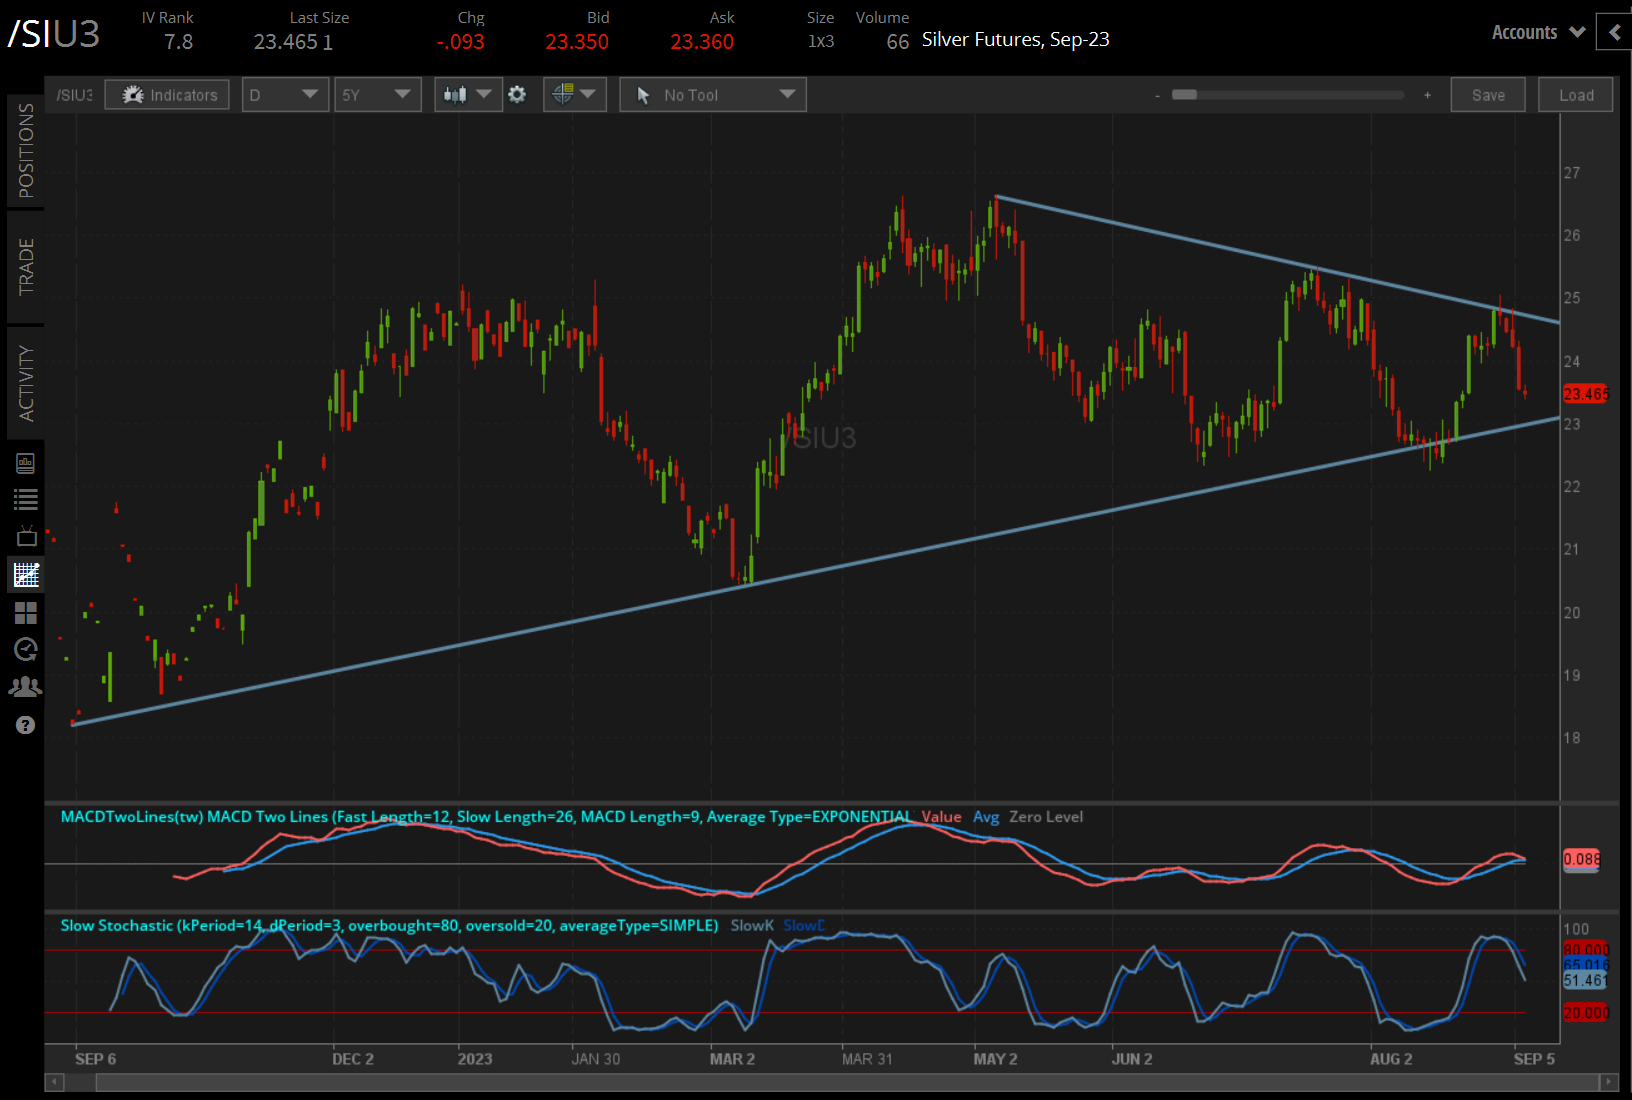Open the four-square grid view icon
Screen dimensions: 1632x1100
point(26,612)
